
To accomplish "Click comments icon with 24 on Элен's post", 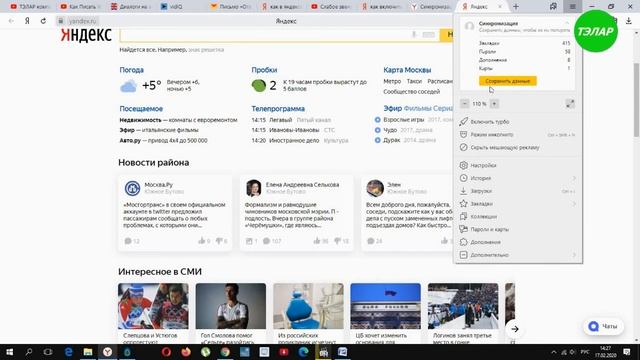I will point(371,241).
